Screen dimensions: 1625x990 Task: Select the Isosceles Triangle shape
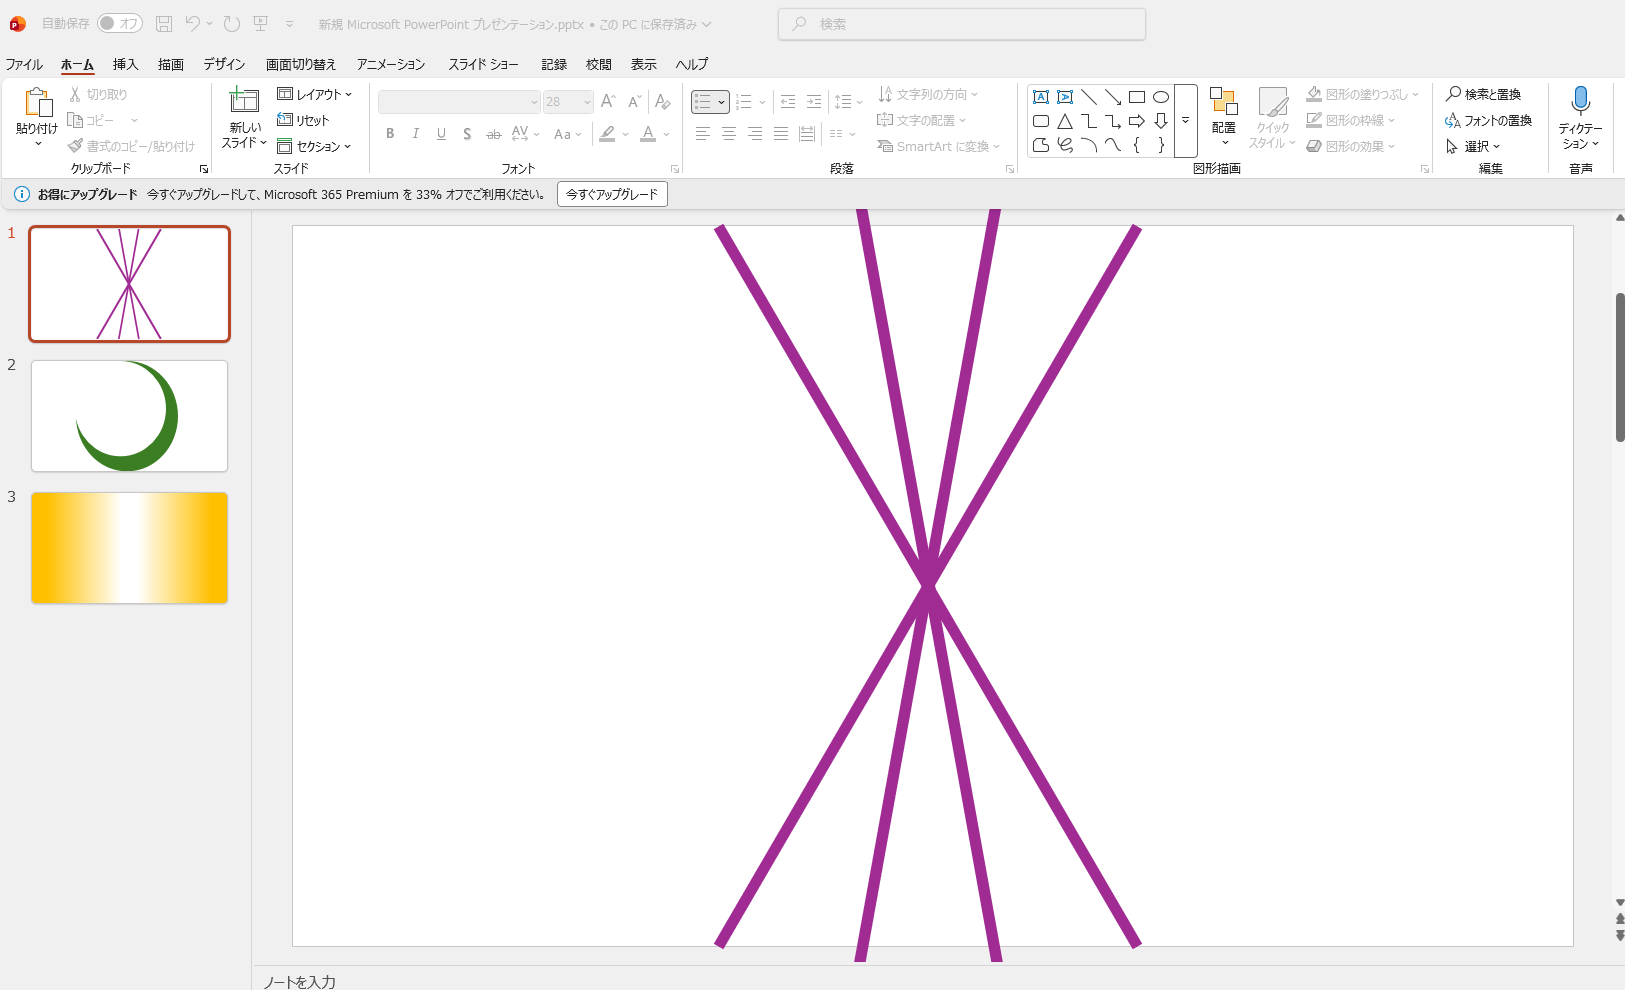point(1064,121)
